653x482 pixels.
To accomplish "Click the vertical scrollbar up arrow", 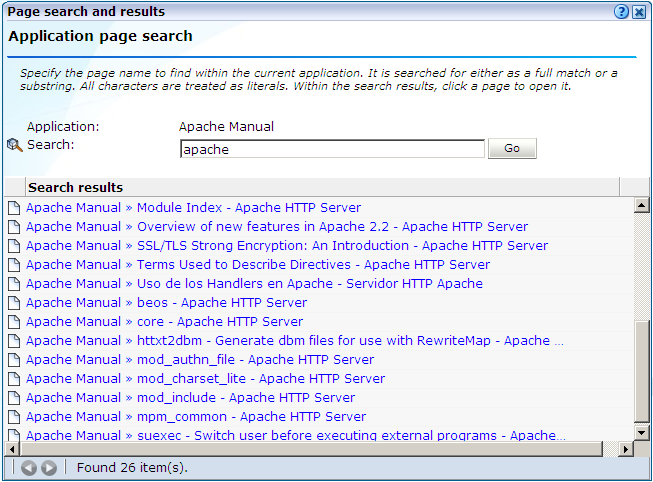I will tap(641, 205).
